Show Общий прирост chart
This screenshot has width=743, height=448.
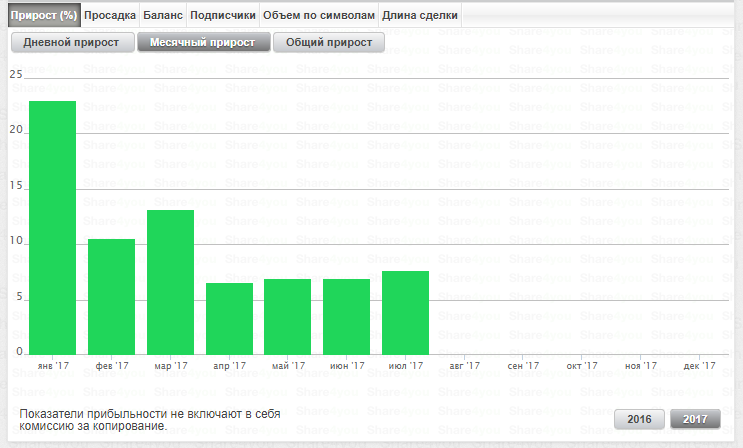328,43
